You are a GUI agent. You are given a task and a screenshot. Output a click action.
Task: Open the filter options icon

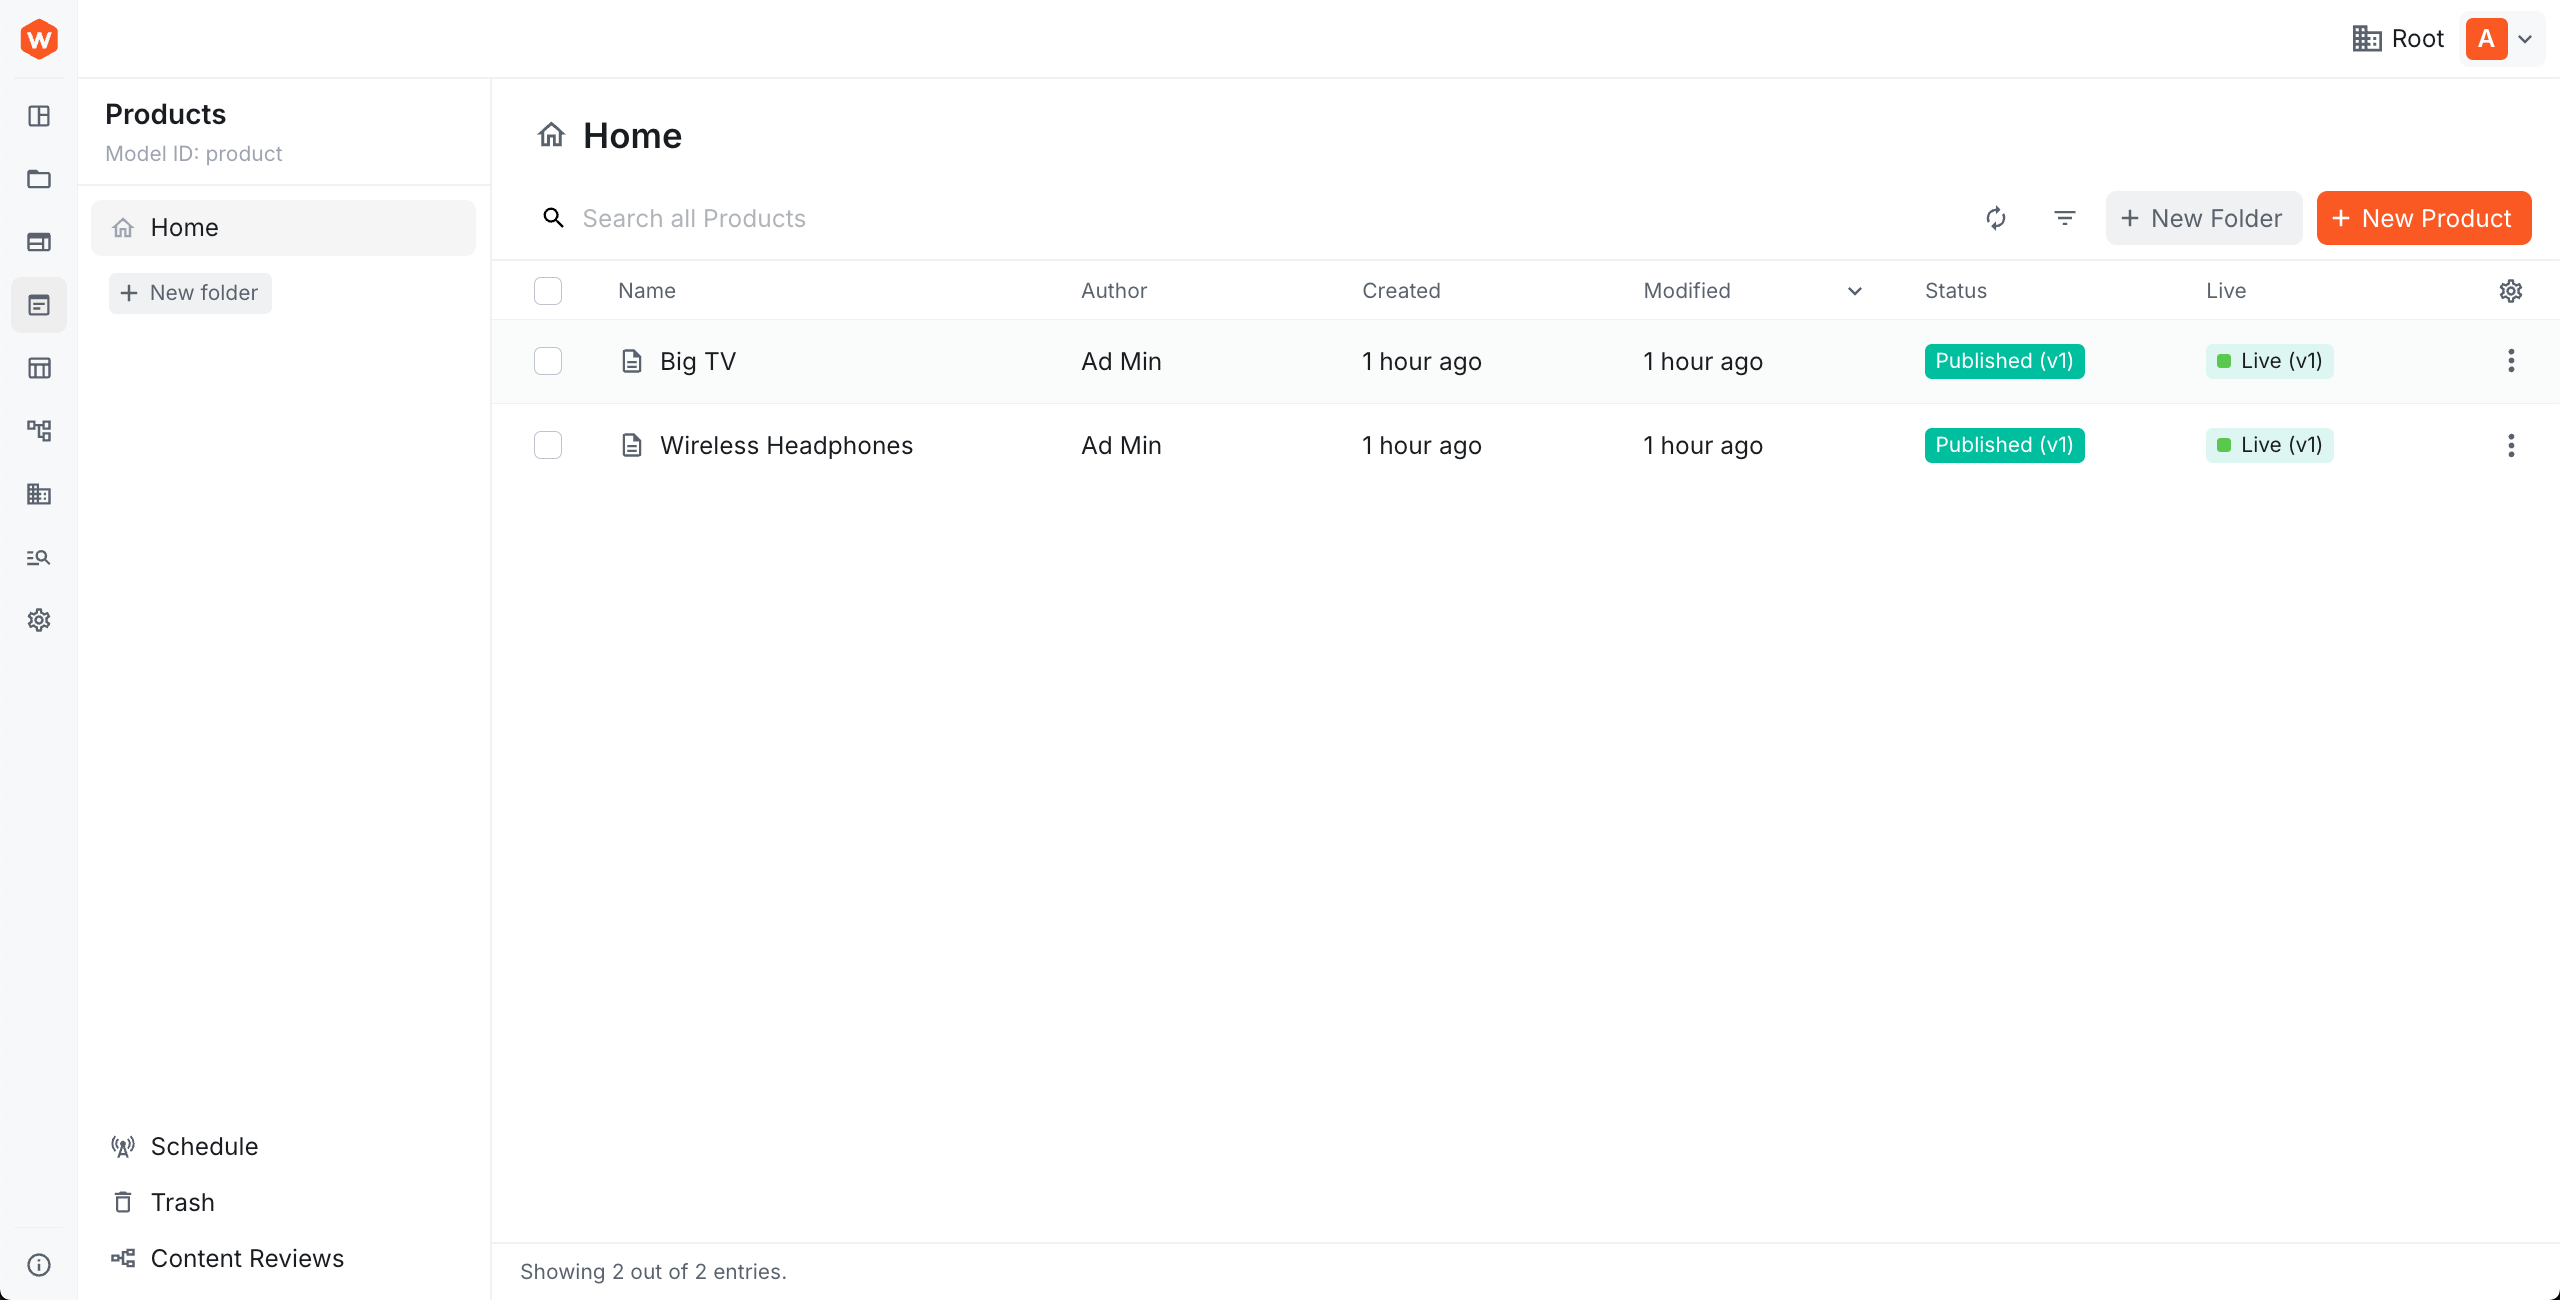(x=2064, y=218)
